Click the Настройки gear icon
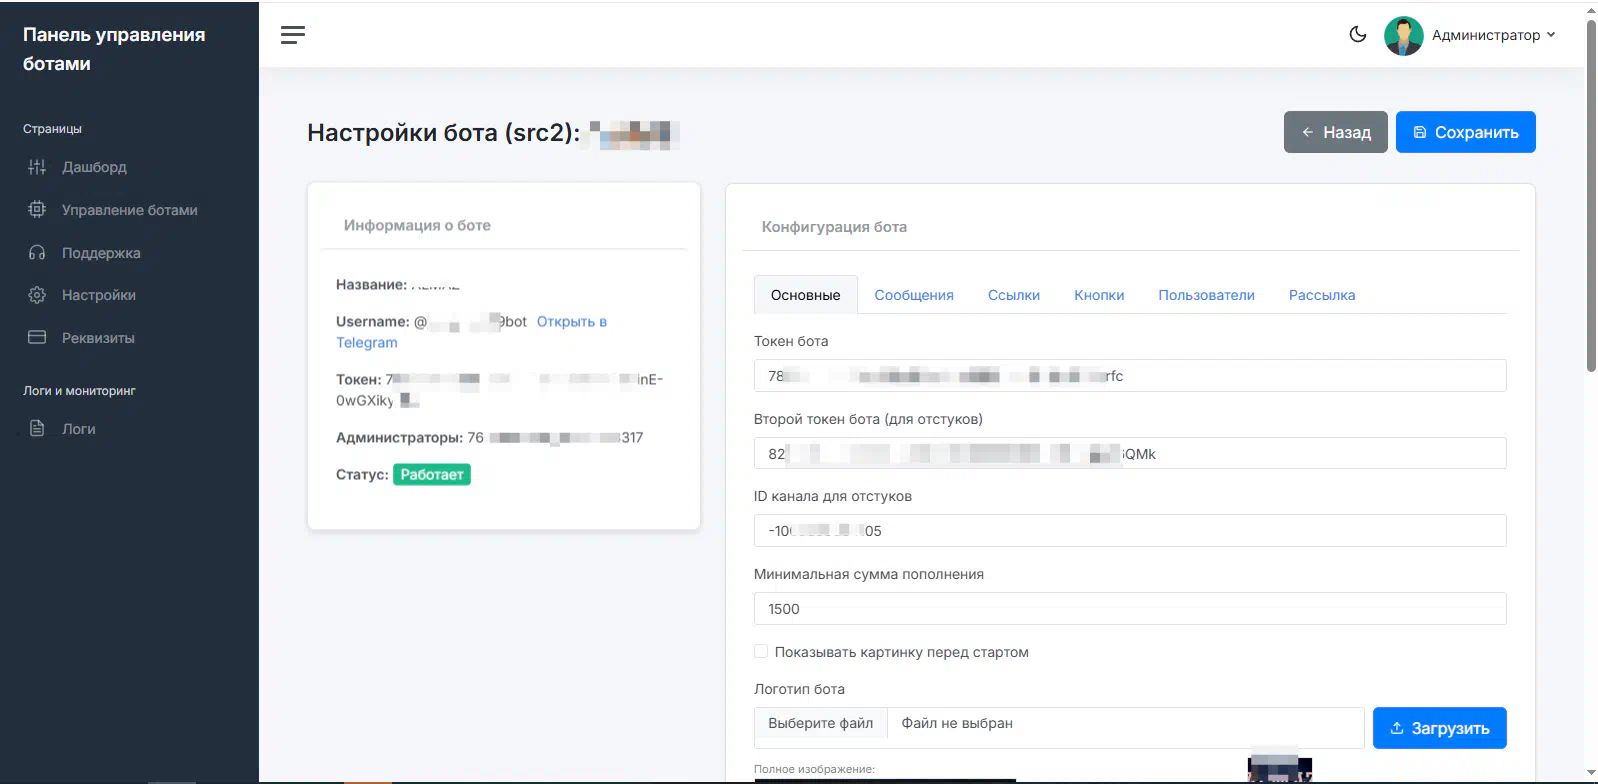Viewport: 1598px width, 784px height. point(37,295)
